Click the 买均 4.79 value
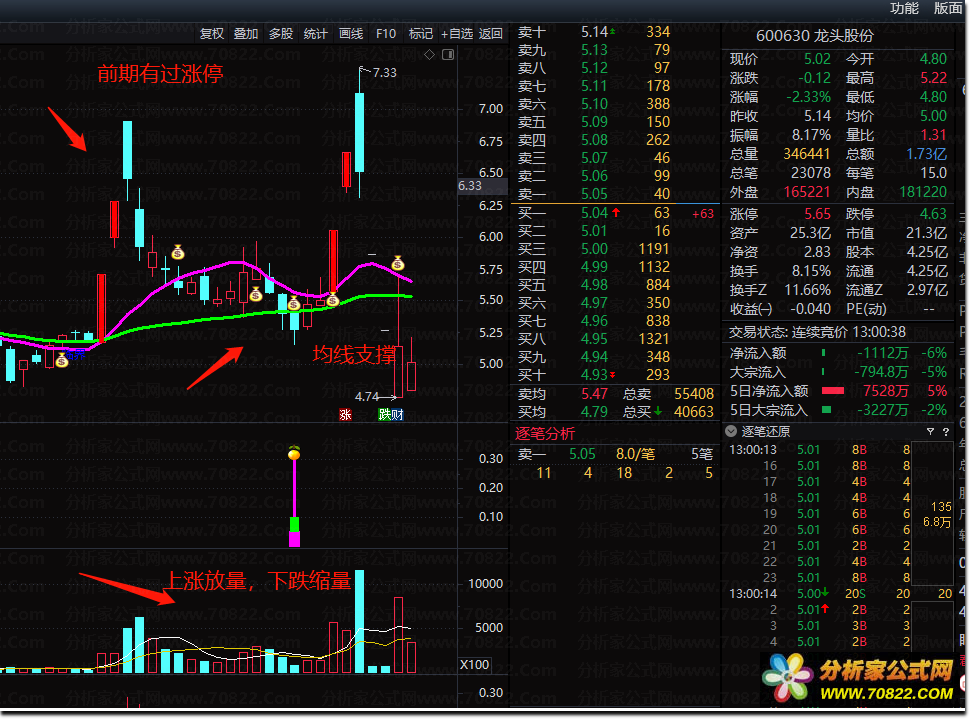 click(594, 412)
